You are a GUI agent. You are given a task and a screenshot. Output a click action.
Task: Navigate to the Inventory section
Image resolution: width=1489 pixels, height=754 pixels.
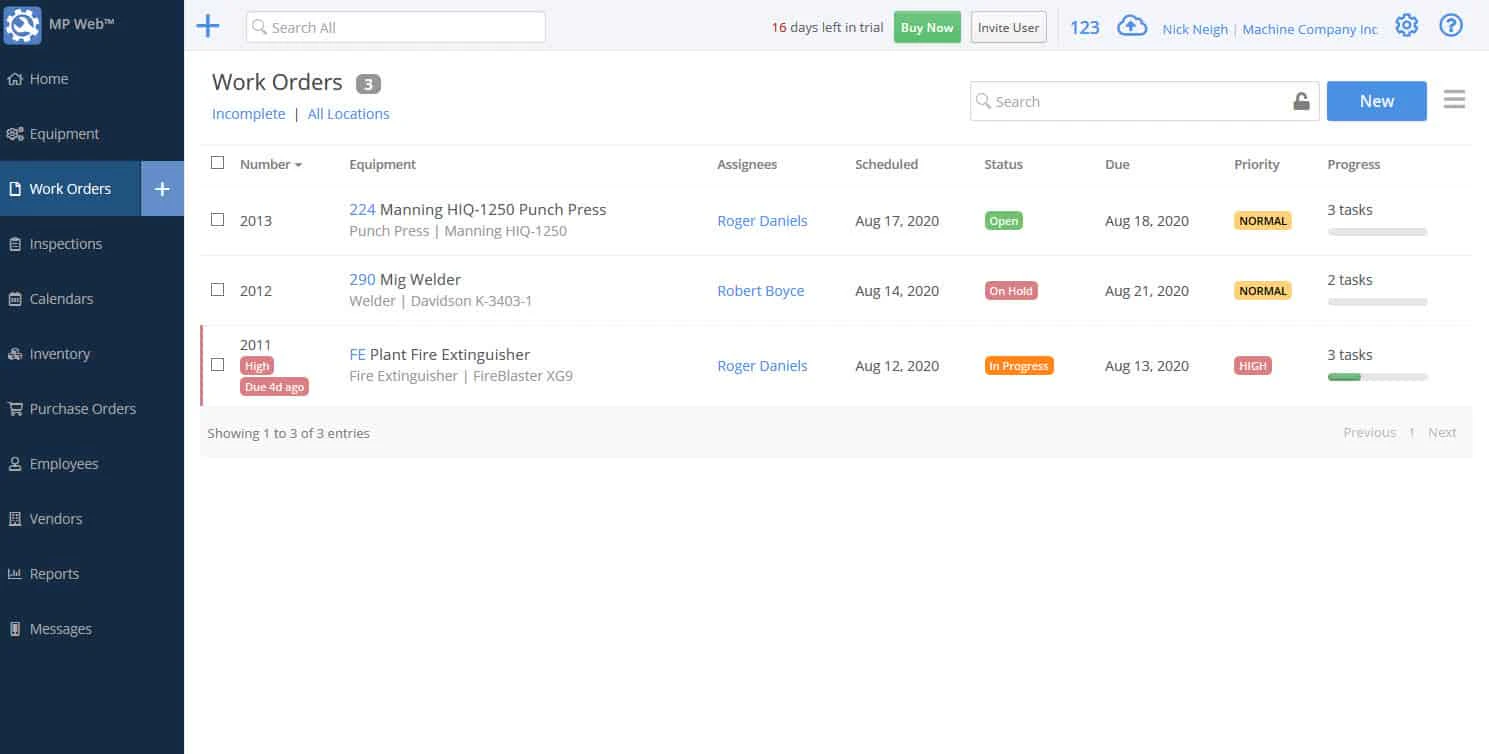pyautogui.click(x=60, y=353)
